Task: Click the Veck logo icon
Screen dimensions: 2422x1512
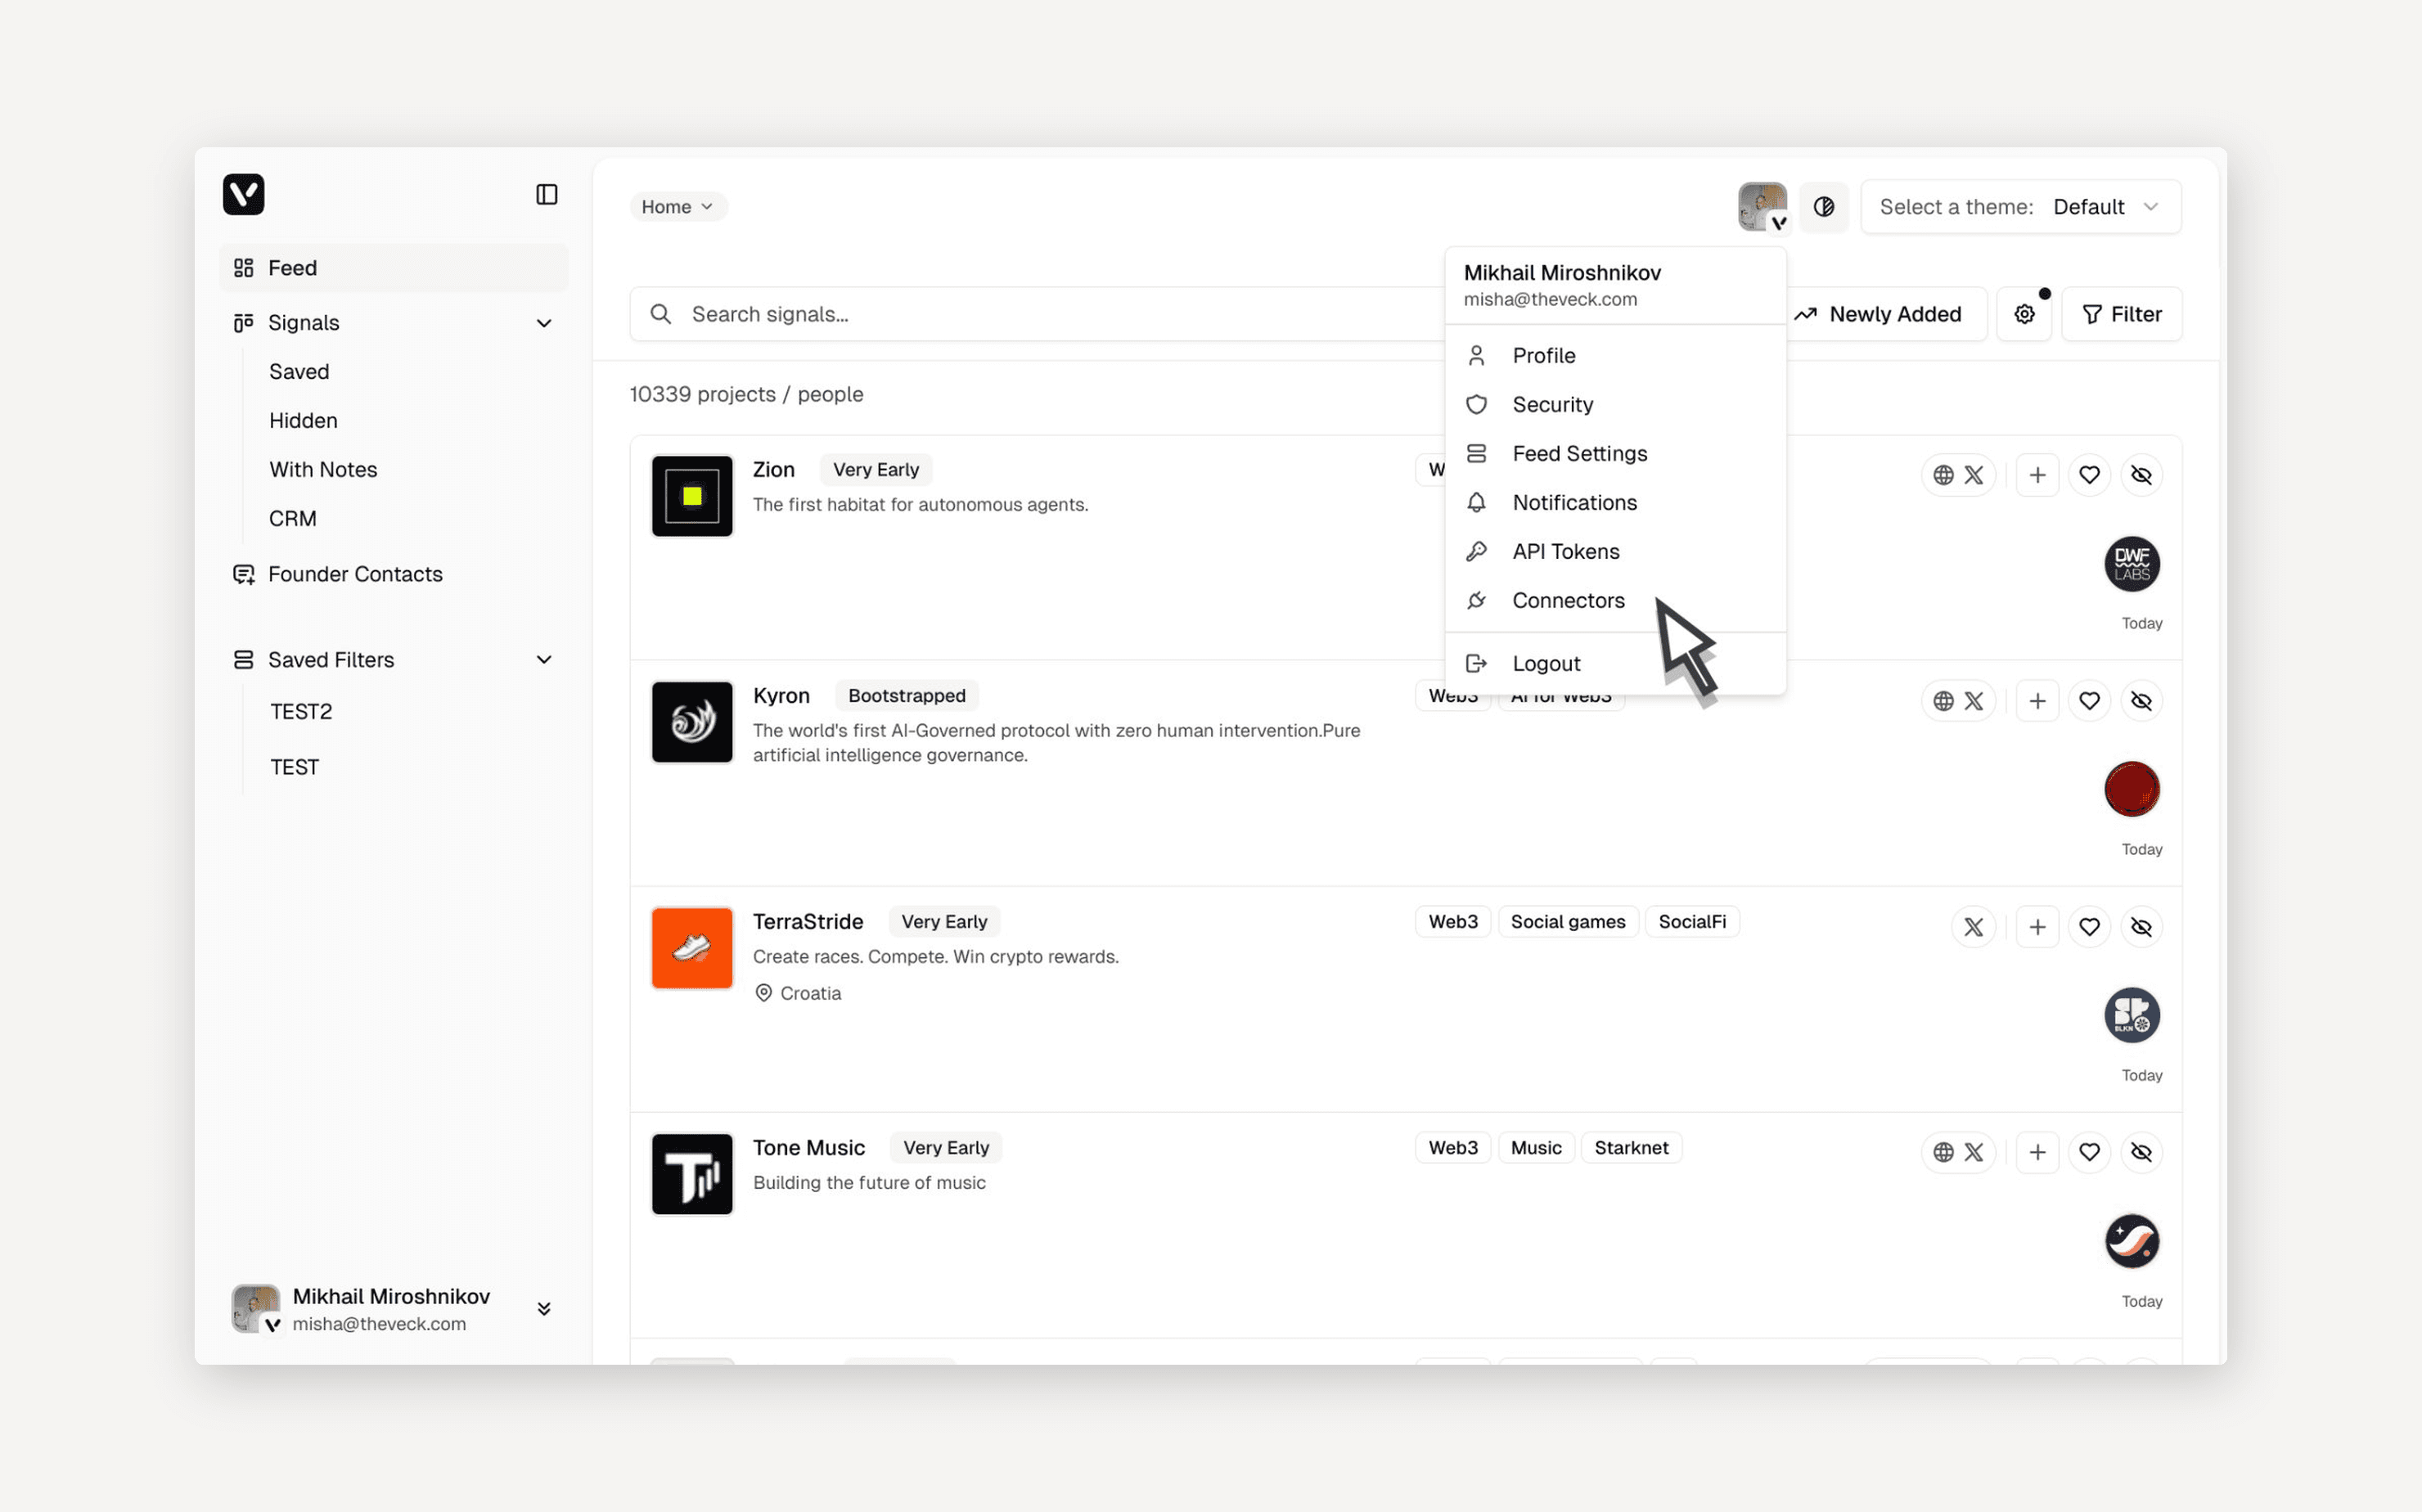Action: pos(243,194)
